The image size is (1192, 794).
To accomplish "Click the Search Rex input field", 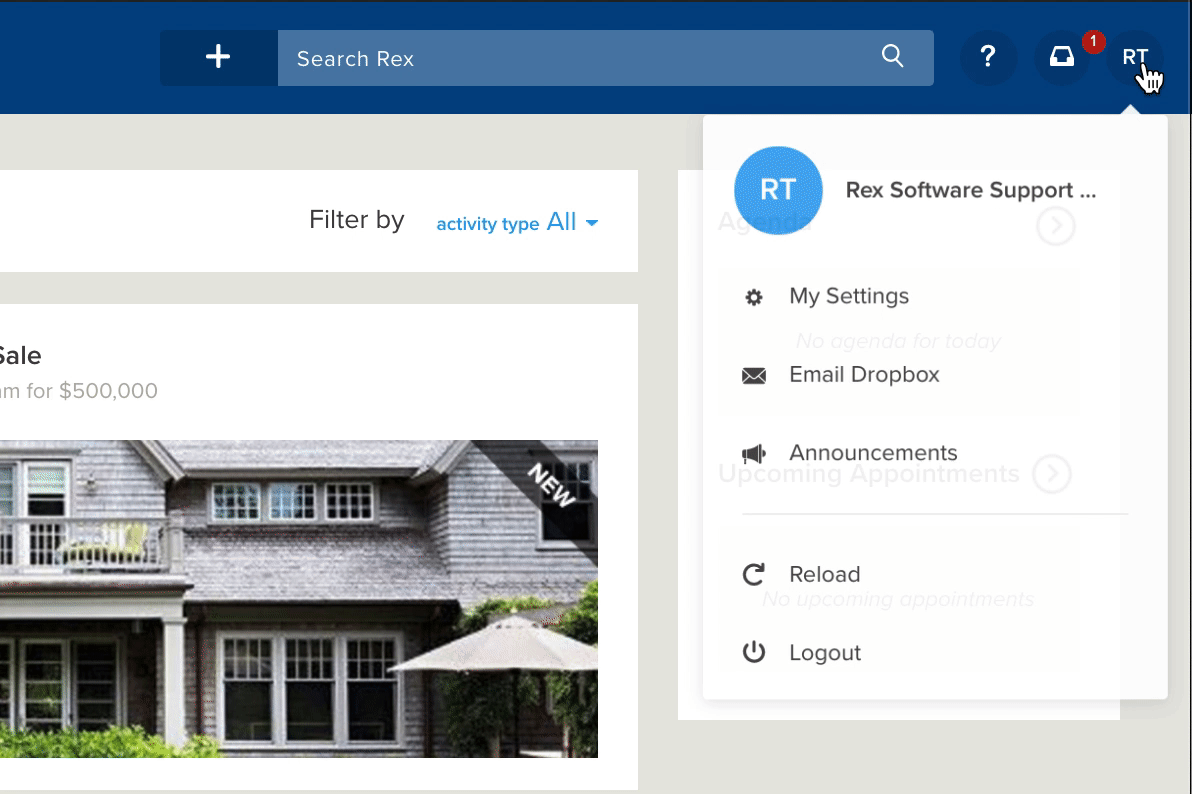I will [605, 58].
